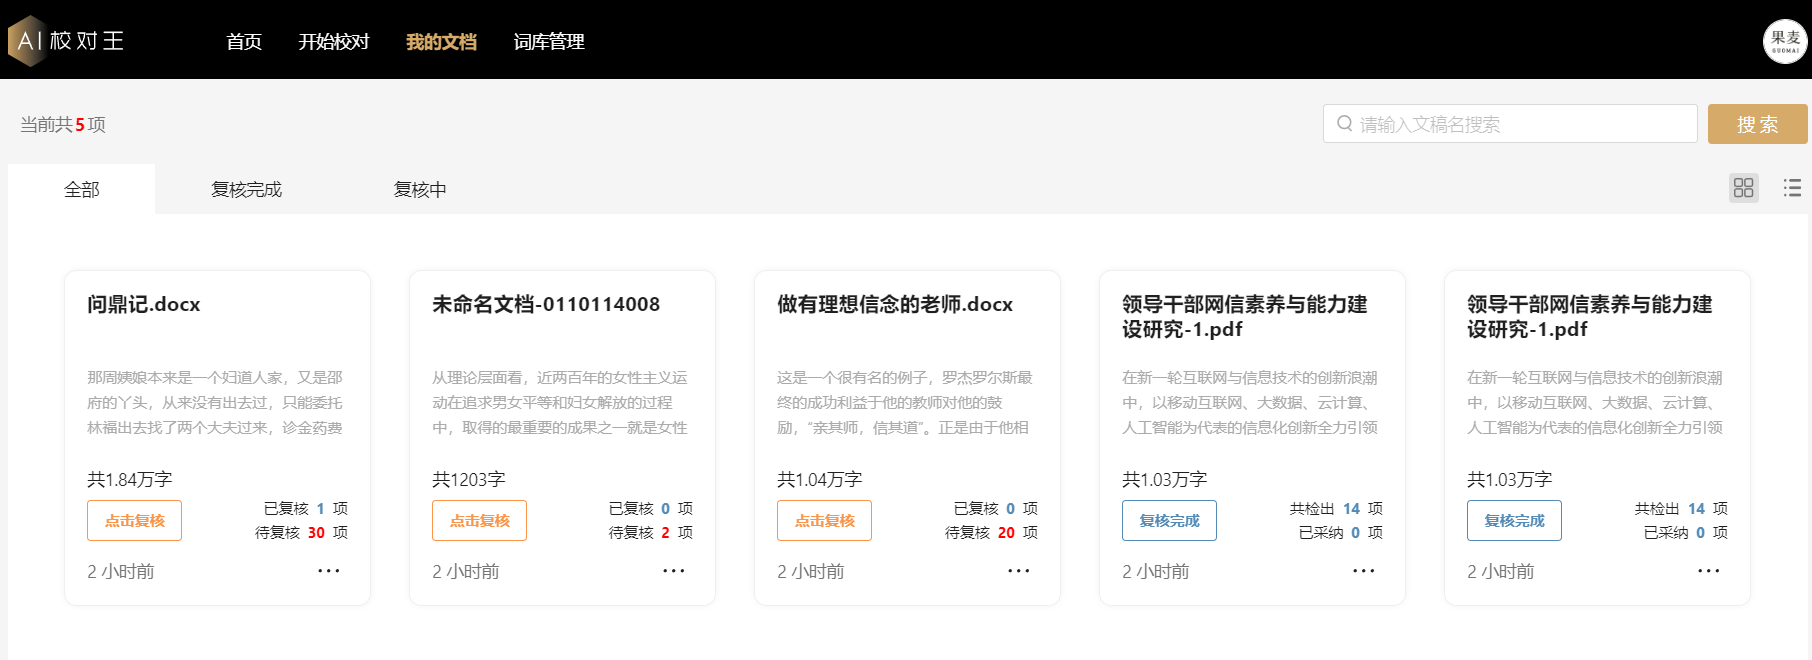Focus the document name search field

tap(1520, 124)
